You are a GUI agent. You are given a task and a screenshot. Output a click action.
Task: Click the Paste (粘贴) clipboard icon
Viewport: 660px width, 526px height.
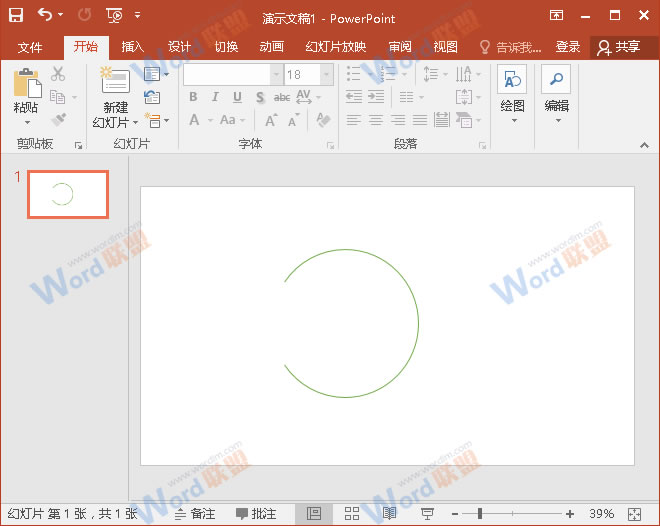click(x=26, y=84)
